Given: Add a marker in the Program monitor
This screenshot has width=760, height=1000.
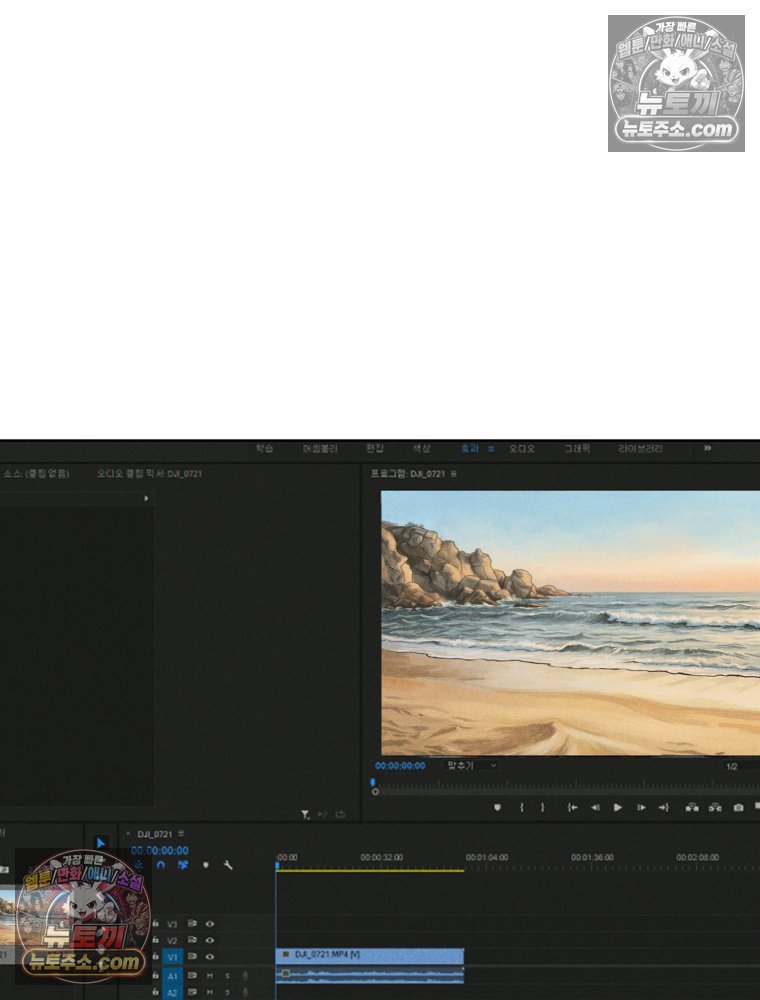Looking at the screenshot, I should 497,807.
